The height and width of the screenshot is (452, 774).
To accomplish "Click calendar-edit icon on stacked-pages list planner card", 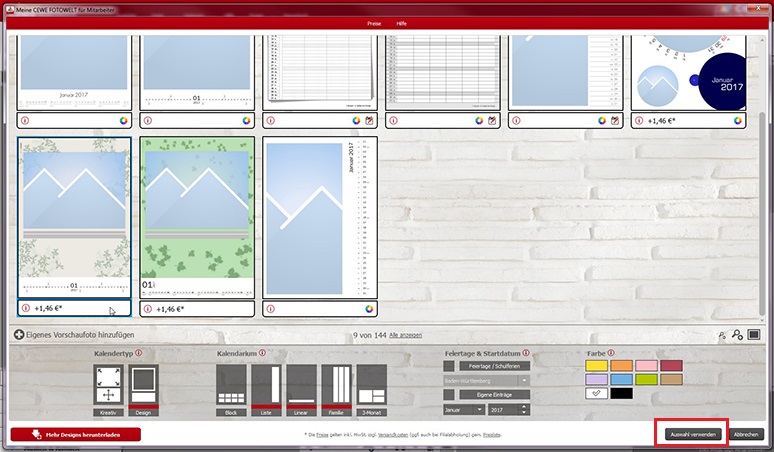I will click(x=369, y=120).
